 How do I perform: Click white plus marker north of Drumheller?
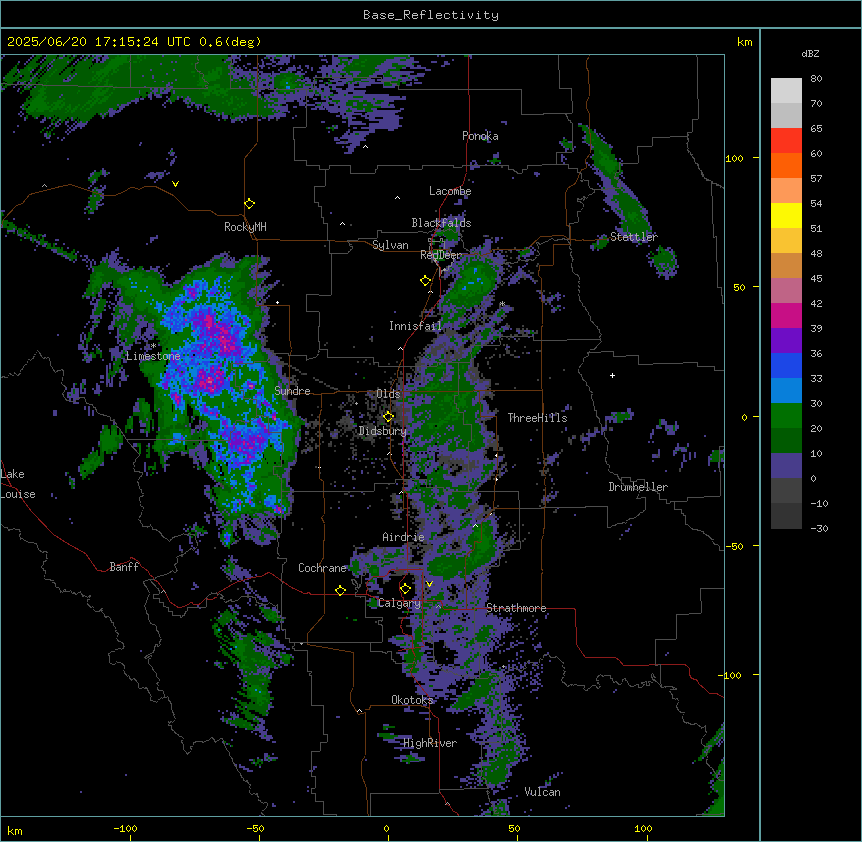click(x=612, y=375)
